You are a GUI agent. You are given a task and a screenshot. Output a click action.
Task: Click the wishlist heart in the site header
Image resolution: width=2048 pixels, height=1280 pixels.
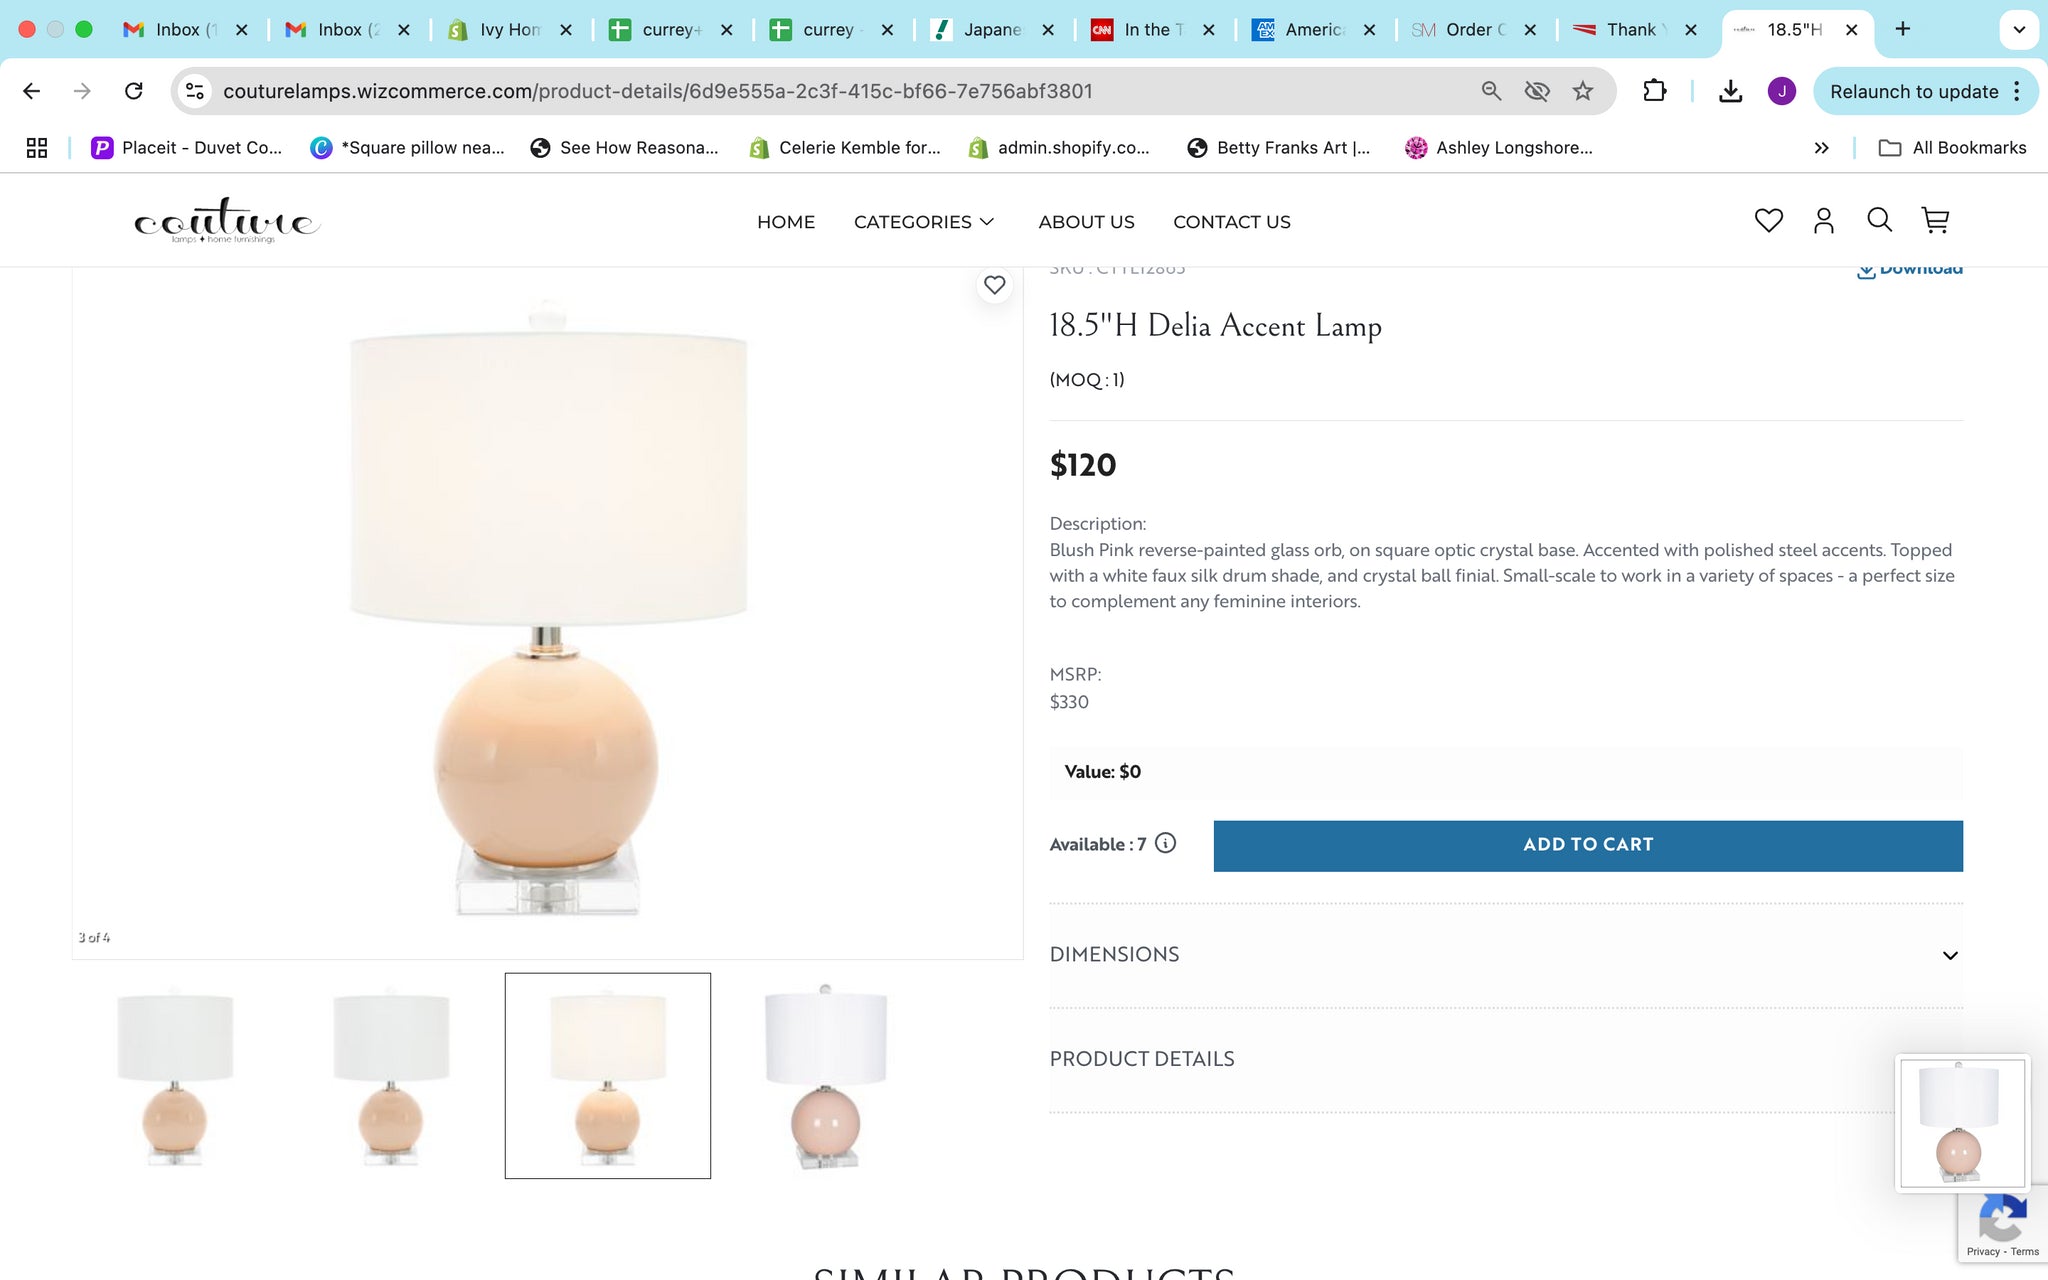[1768, 220]
